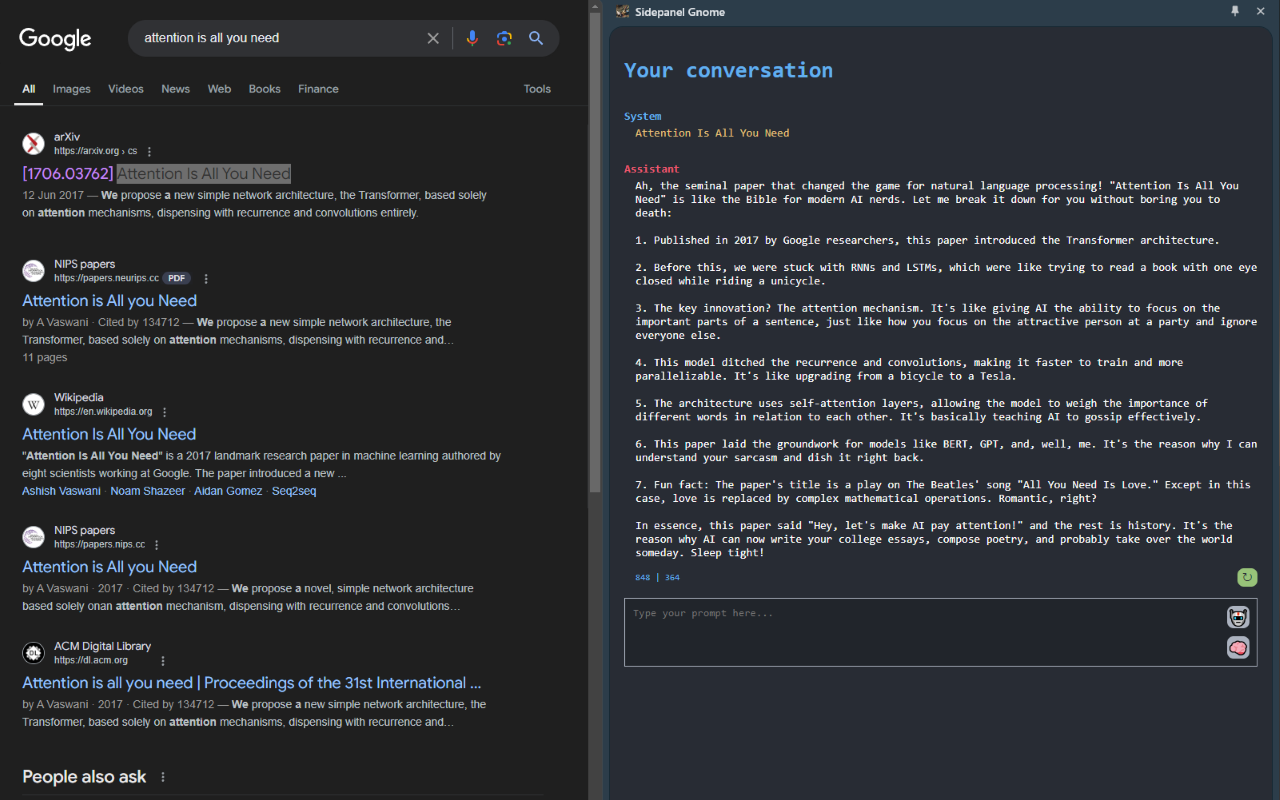The width and height of the screenshot is (1280, 800).
Task: Click the 'Your conversation' heading
Action: coord(728,70)
